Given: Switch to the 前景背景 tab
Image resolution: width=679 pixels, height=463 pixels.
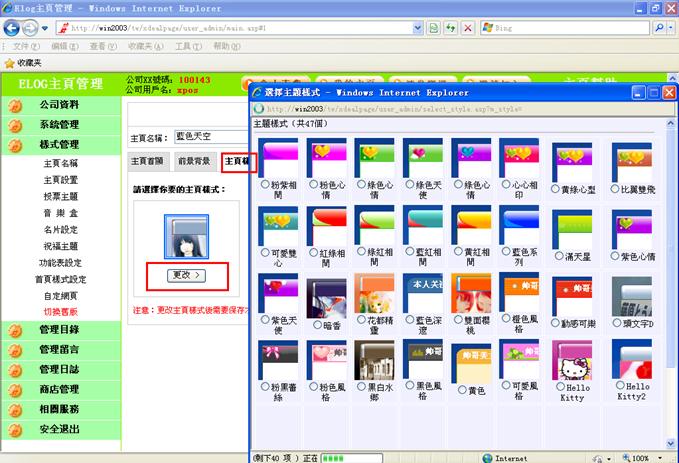Looking at the screenshot, I should point(194,161).
